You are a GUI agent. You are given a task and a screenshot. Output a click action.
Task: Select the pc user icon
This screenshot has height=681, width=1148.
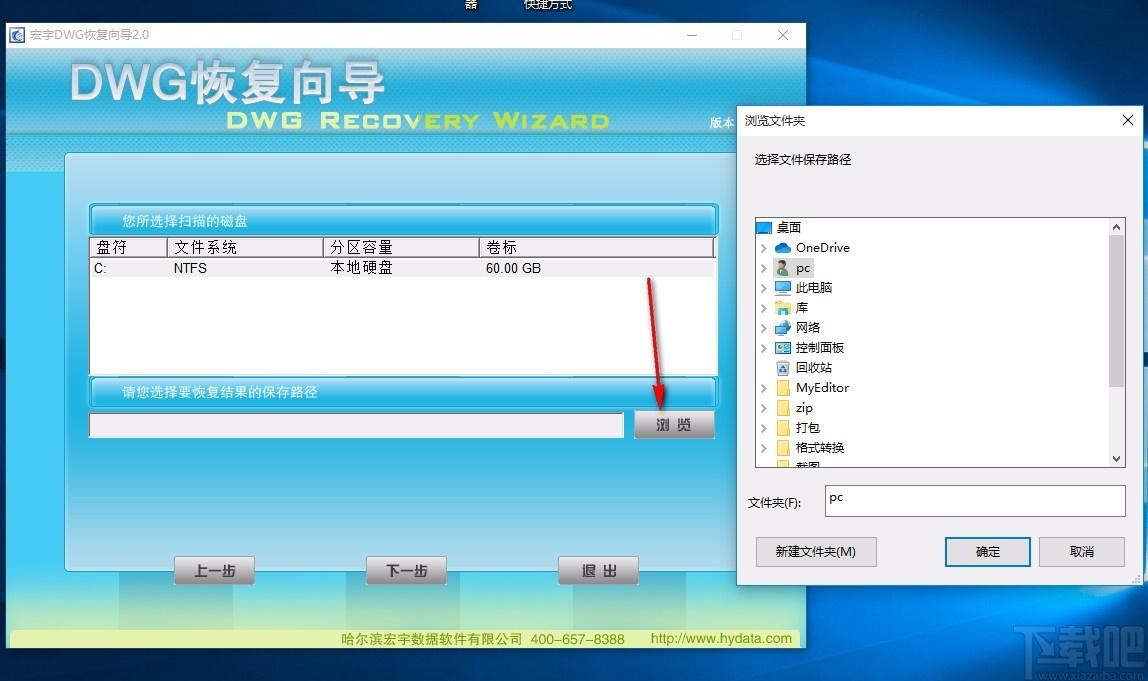click(x=783, y=268)
